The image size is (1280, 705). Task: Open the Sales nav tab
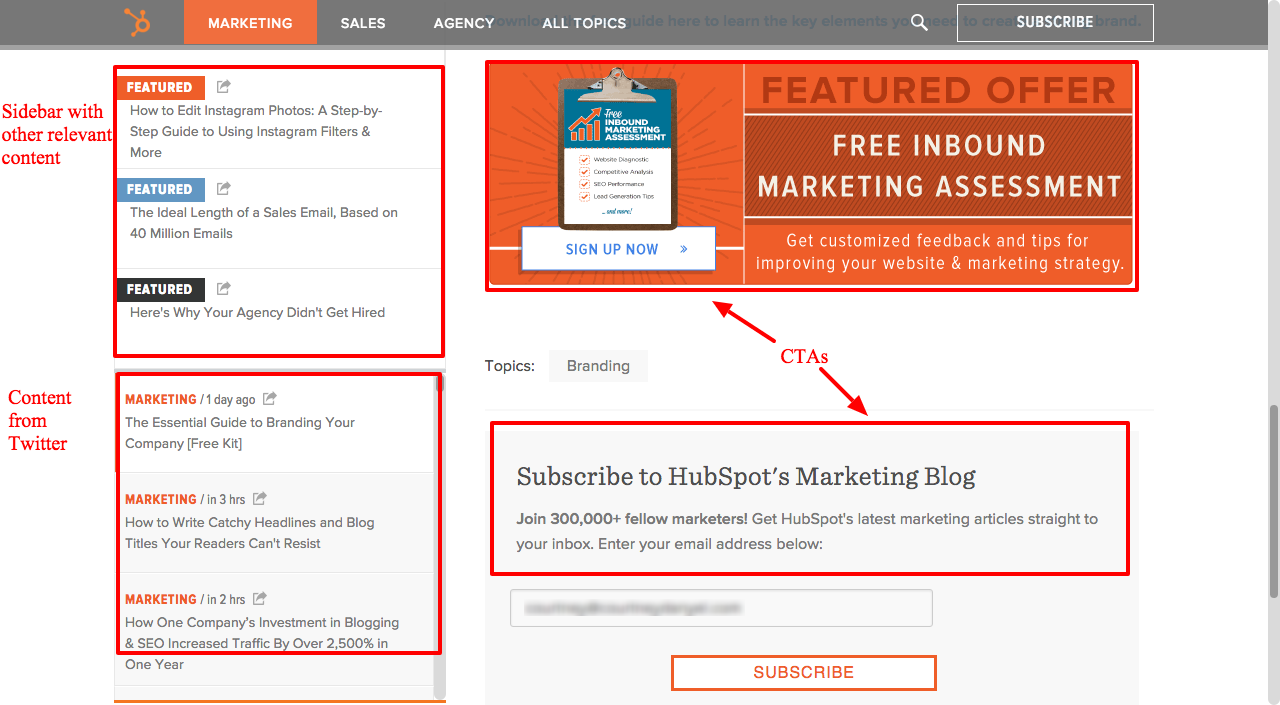tap(363, 22)
